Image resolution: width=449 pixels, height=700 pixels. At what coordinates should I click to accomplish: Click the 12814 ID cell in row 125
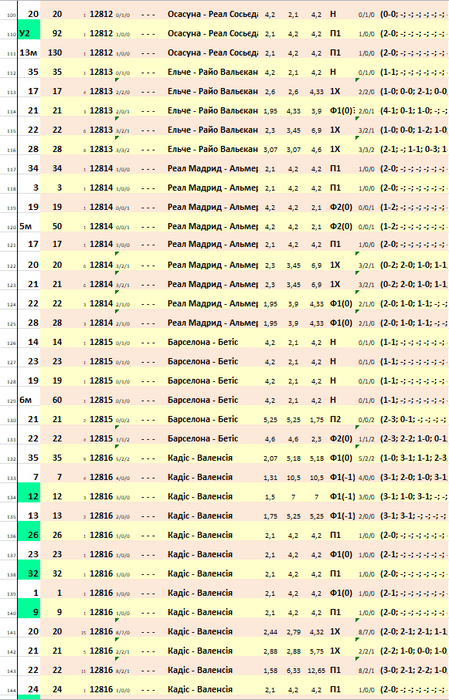101,323
